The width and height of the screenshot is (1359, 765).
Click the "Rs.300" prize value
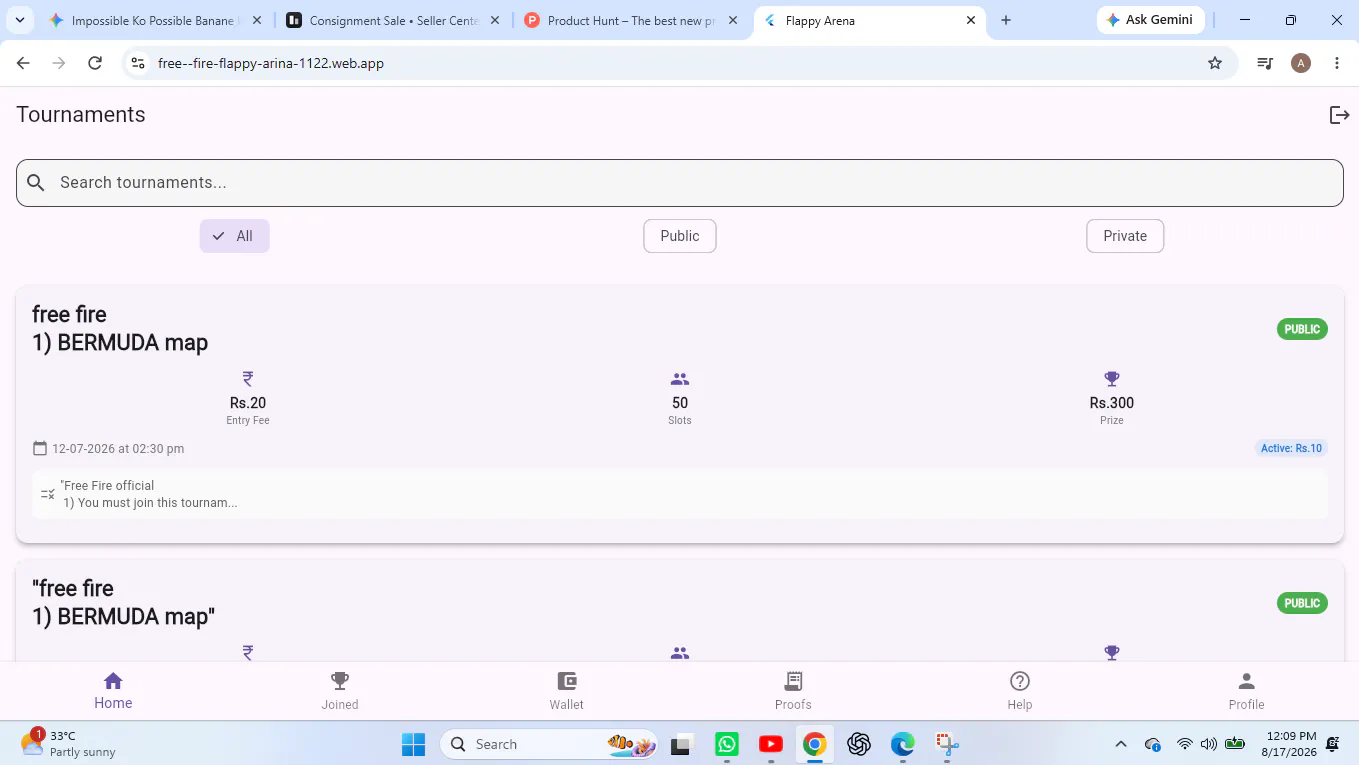click(1112, 403)
